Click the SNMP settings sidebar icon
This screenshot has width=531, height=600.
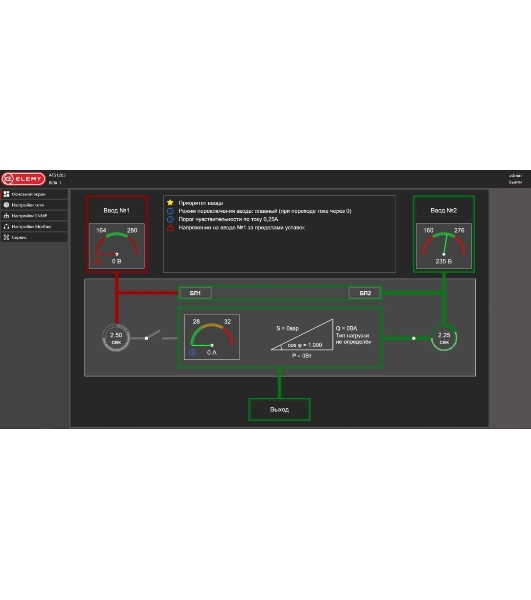tap(6, 216)
